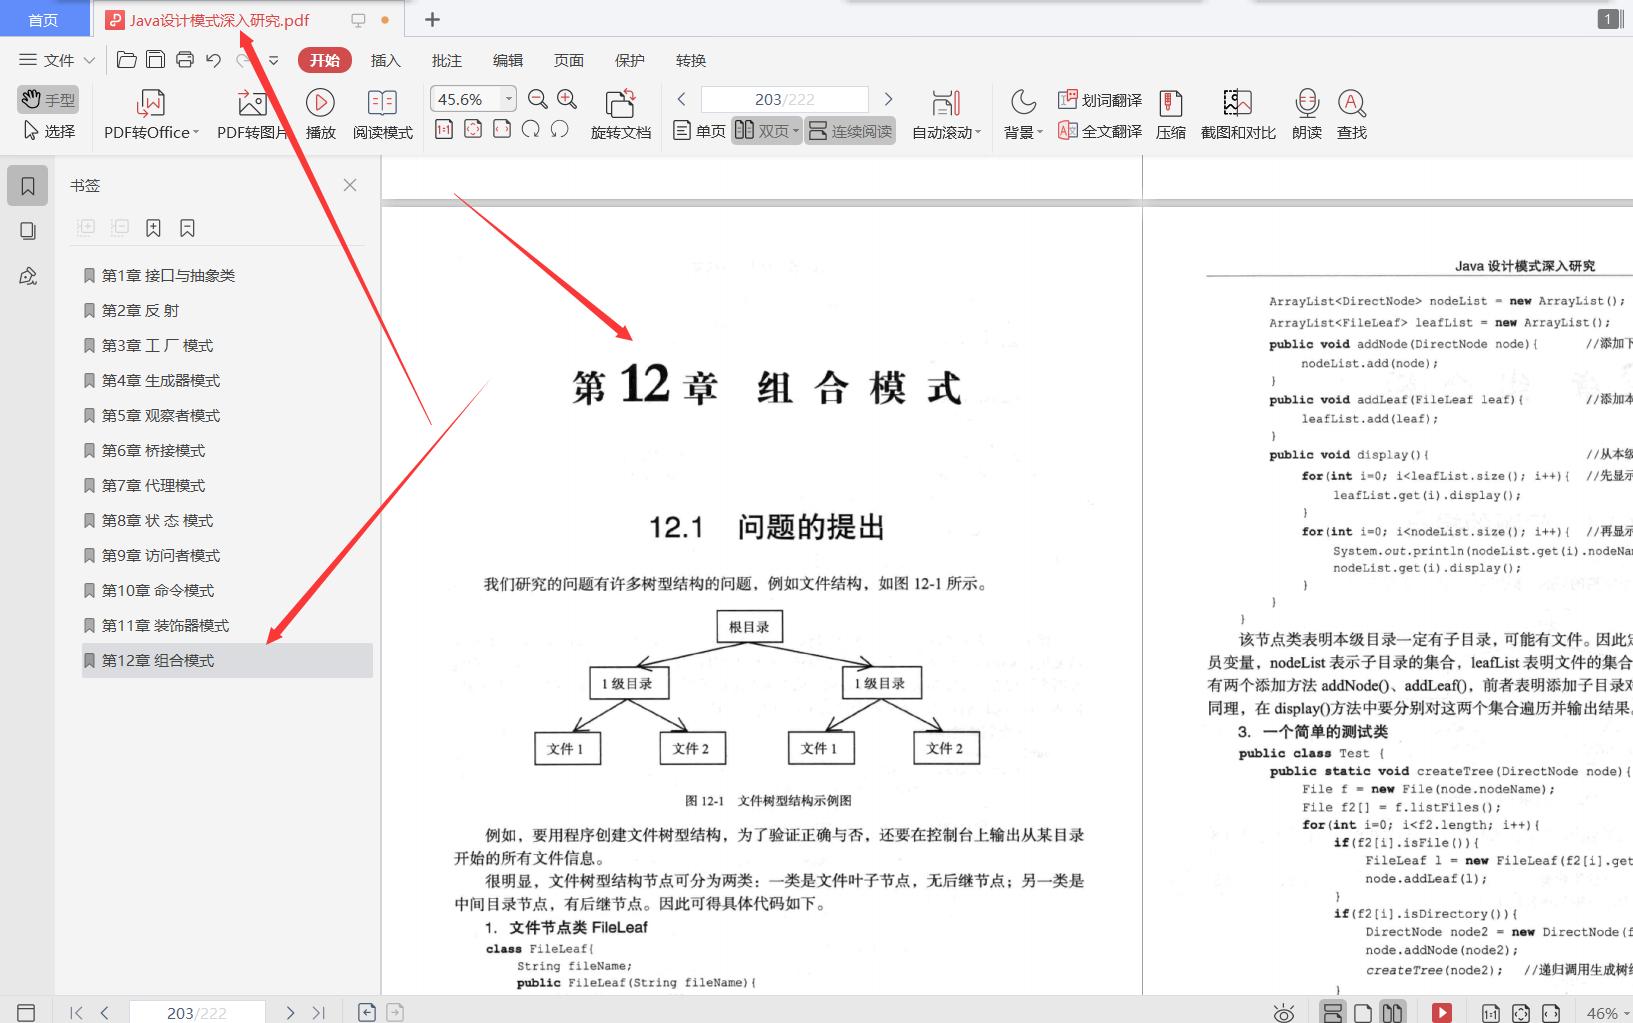Rotate the document with 旋转文档
1633x1023 pixels.
tap(620, 113)
